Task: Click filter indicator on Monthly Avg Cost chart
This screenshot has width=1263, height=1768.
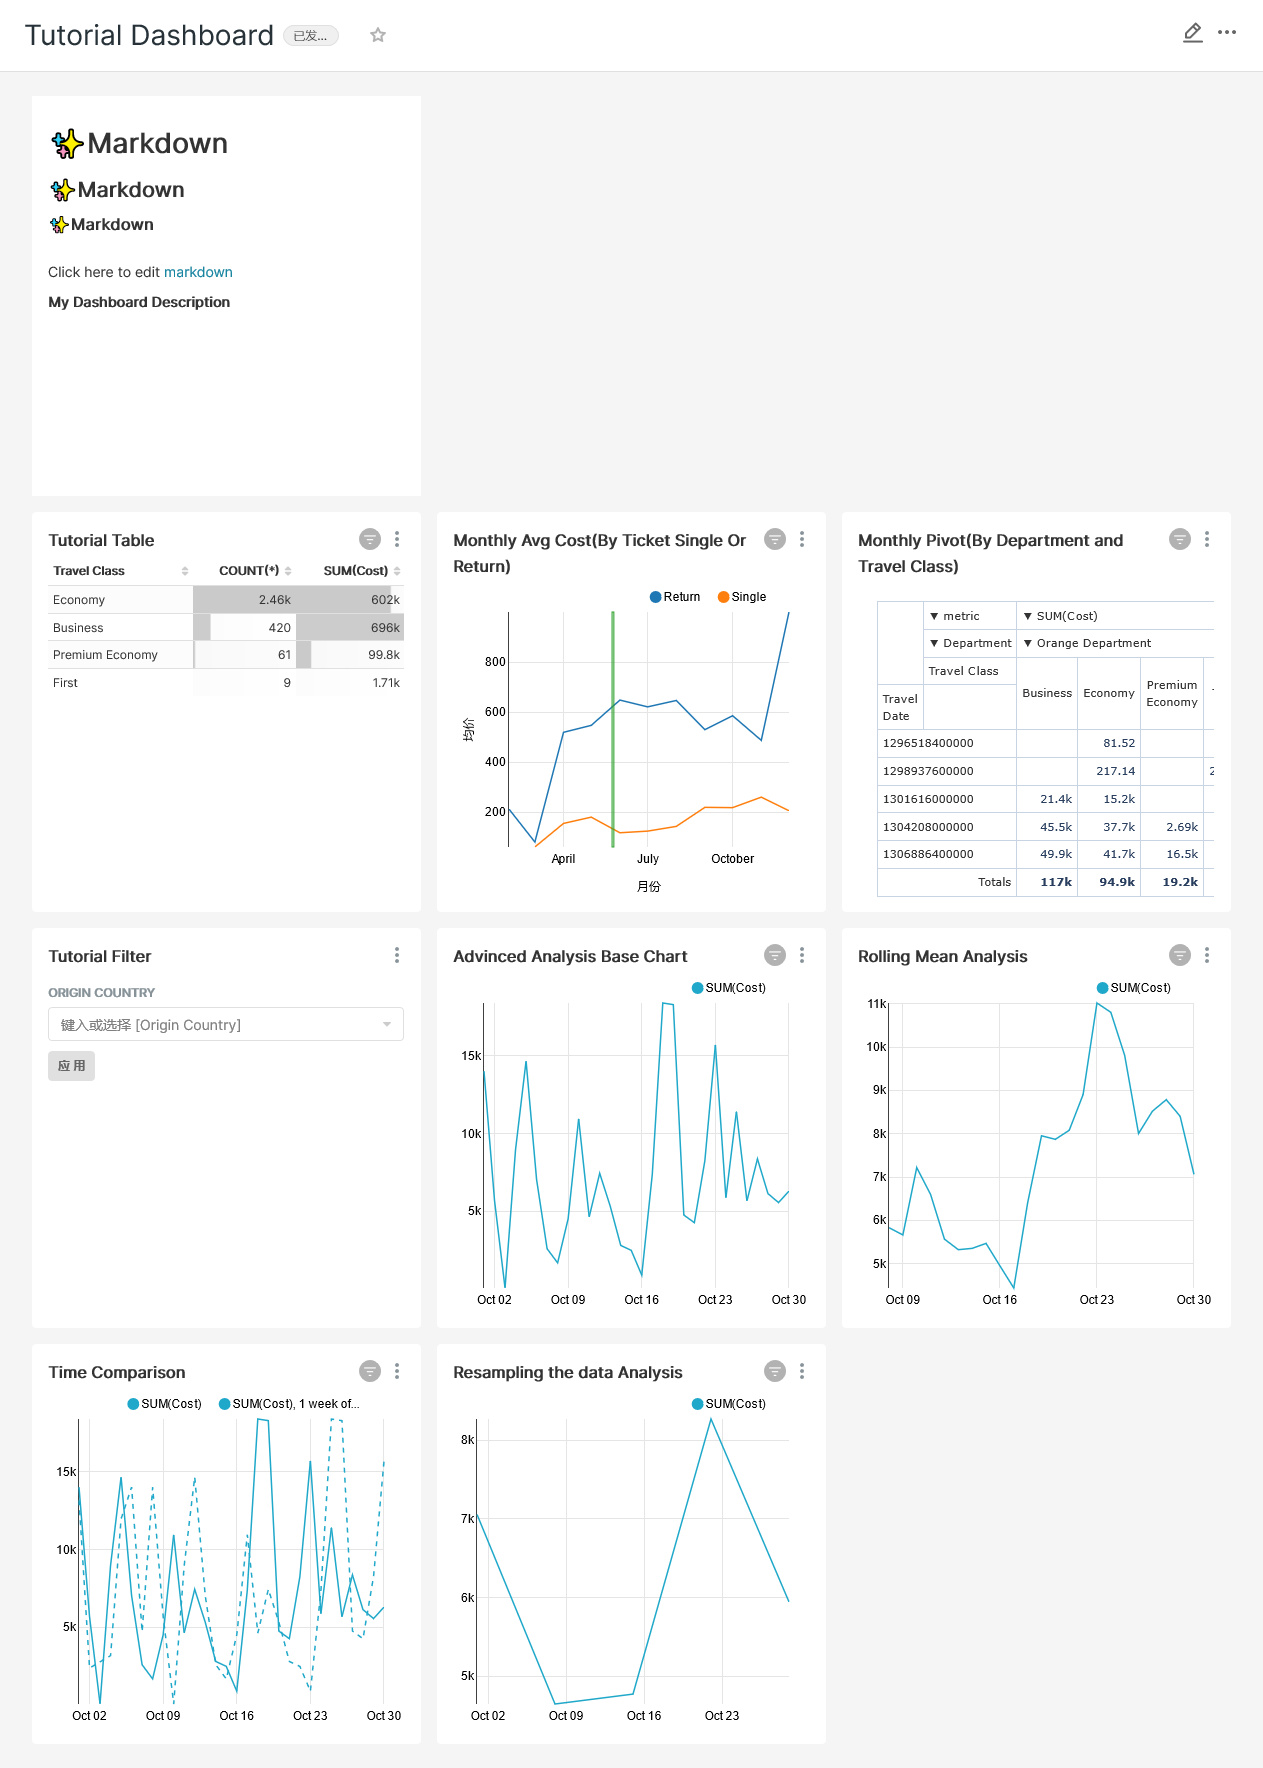Action: [775, 539]
